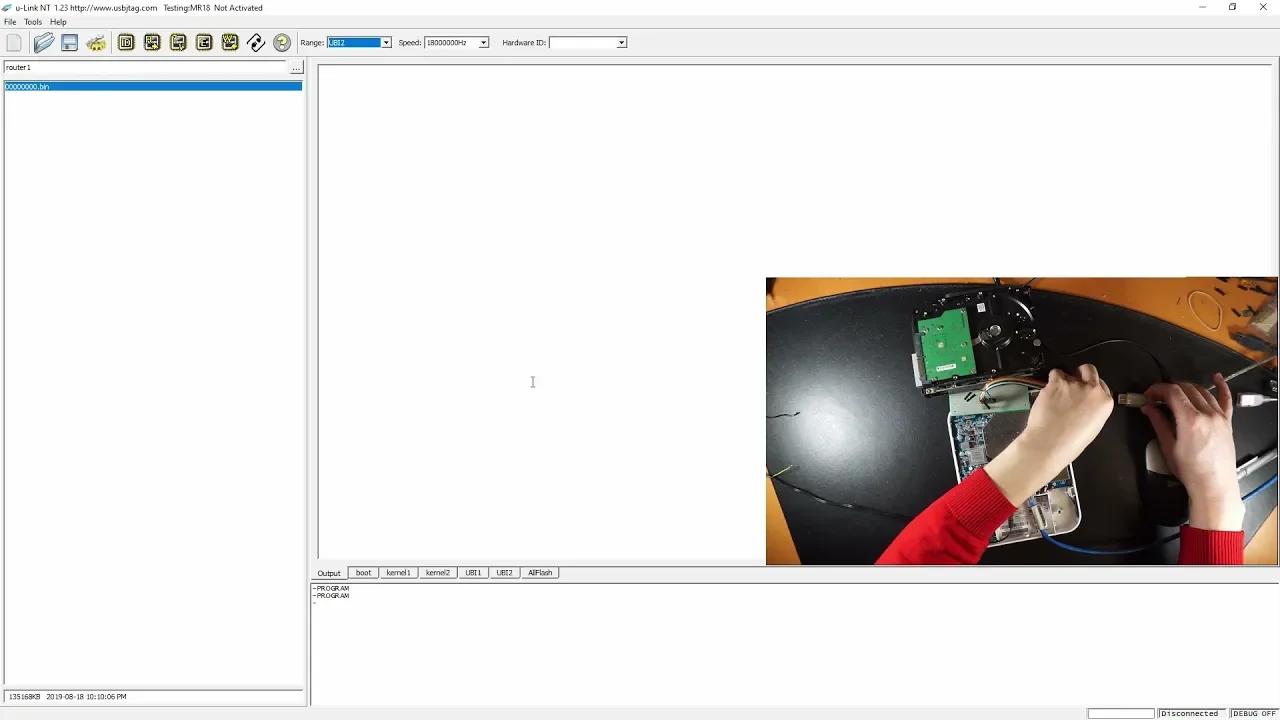The image size is (1280, 720).
Task: Click the New file toolbar icon
Action: [14, 42]
